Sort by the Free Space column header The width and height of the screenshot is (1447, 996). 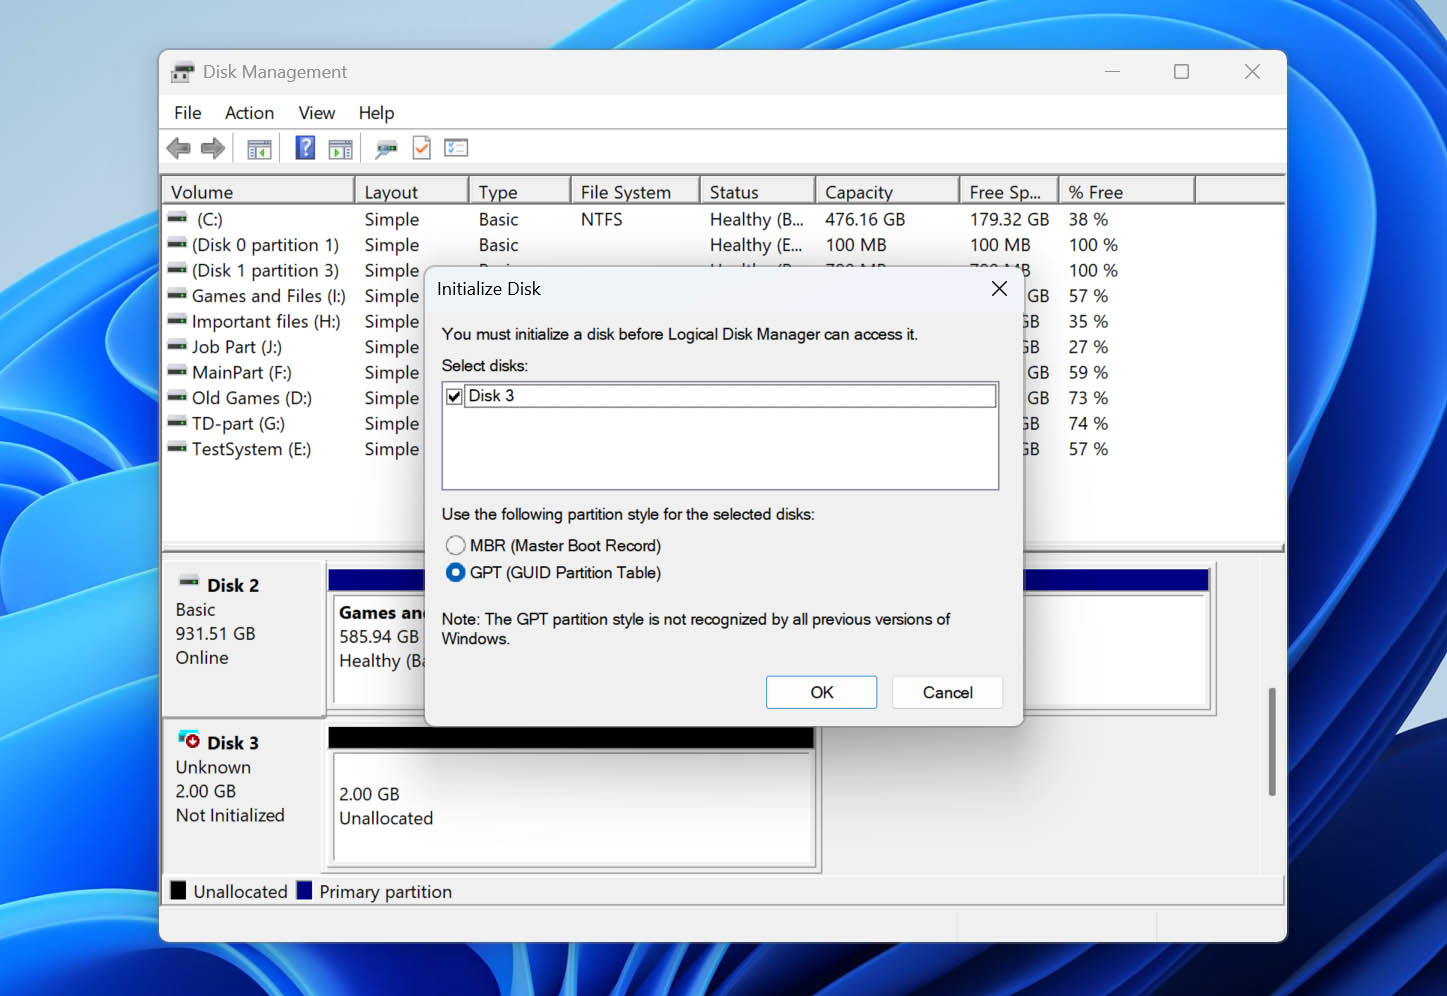(1008, 191)
